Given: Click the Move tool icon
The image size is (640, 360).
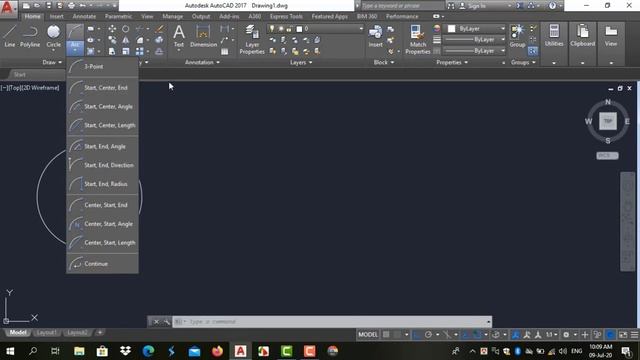Looking at the screenshot, I should (112, 29).
